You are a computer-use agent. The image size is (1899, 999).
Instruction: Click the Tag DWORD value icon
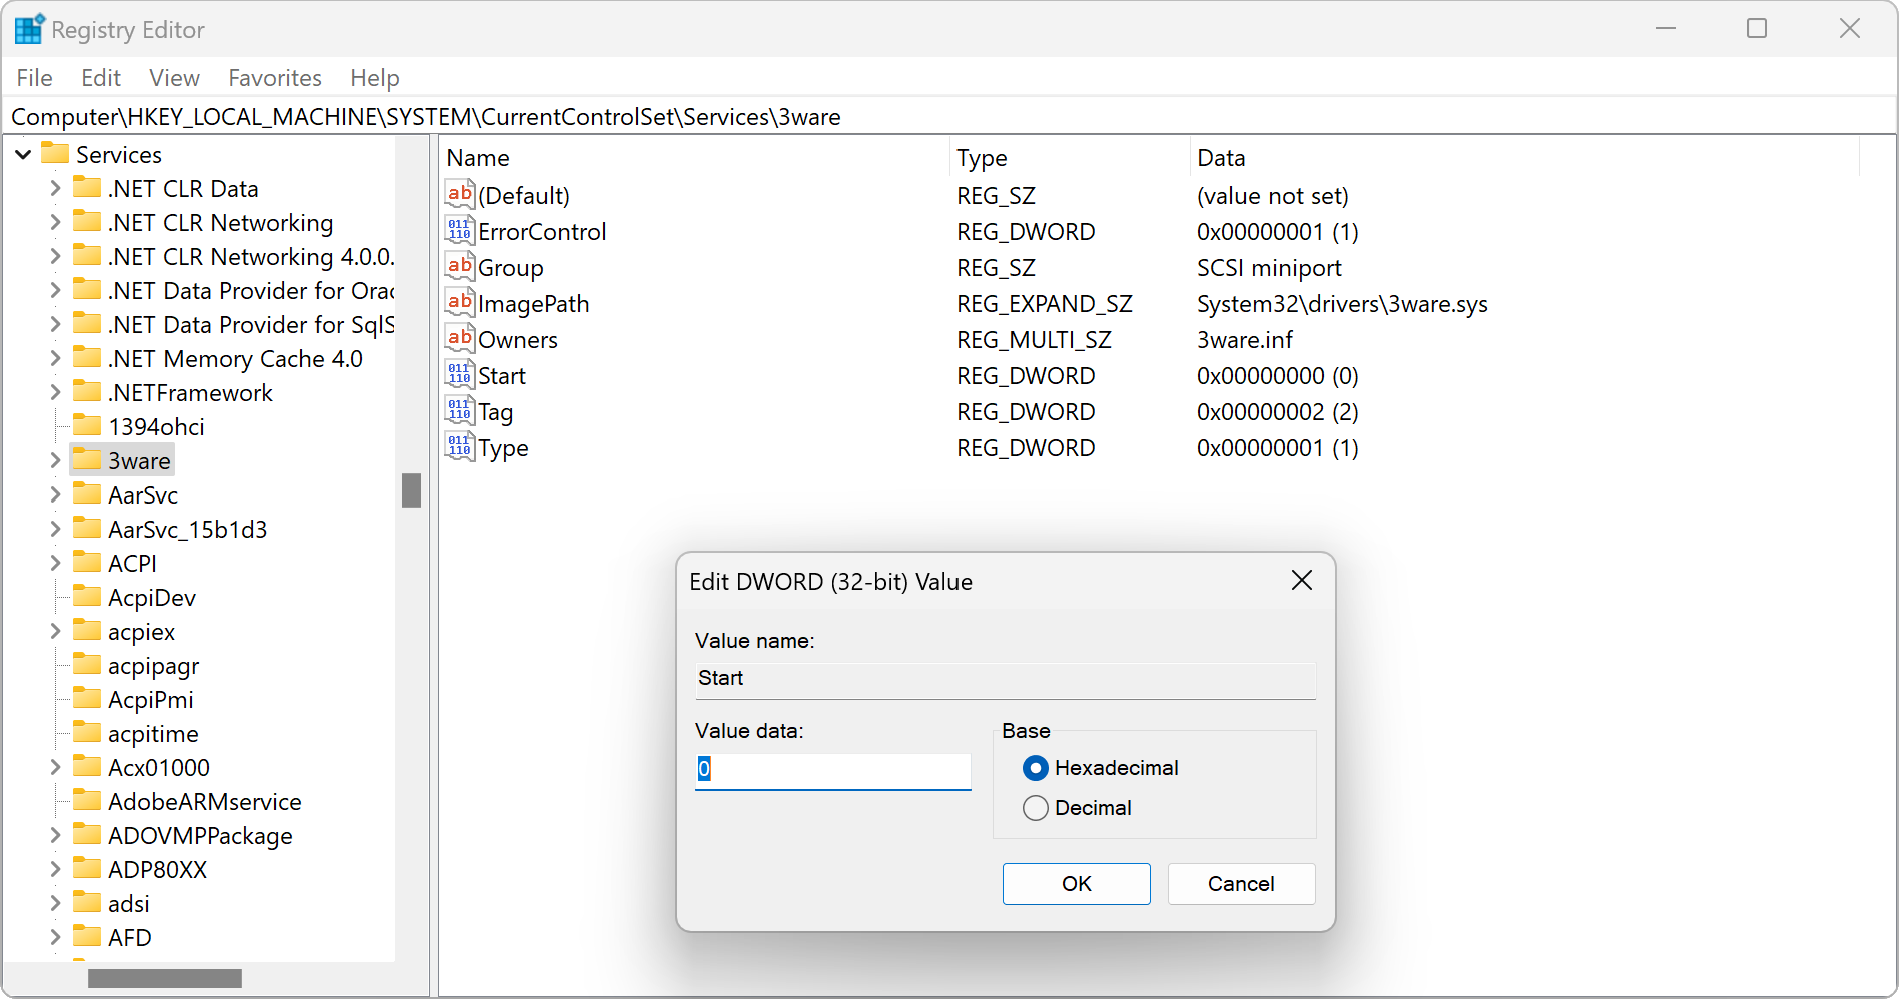tap(459, 411)
